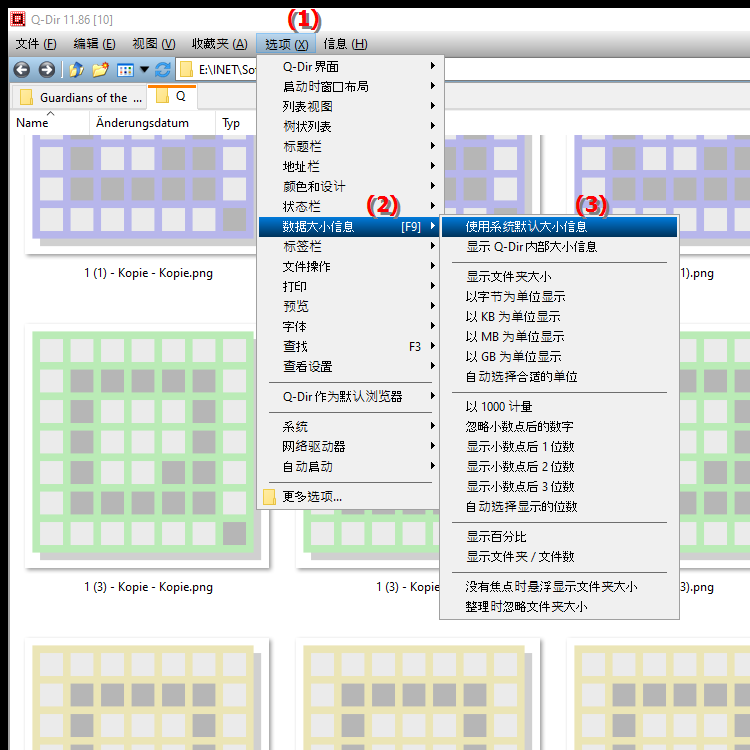The image size is (750, 750).
Task: Toggle 没有焦点时悬浮显示文件夹大小 option
Action: (x=559, y=586)
